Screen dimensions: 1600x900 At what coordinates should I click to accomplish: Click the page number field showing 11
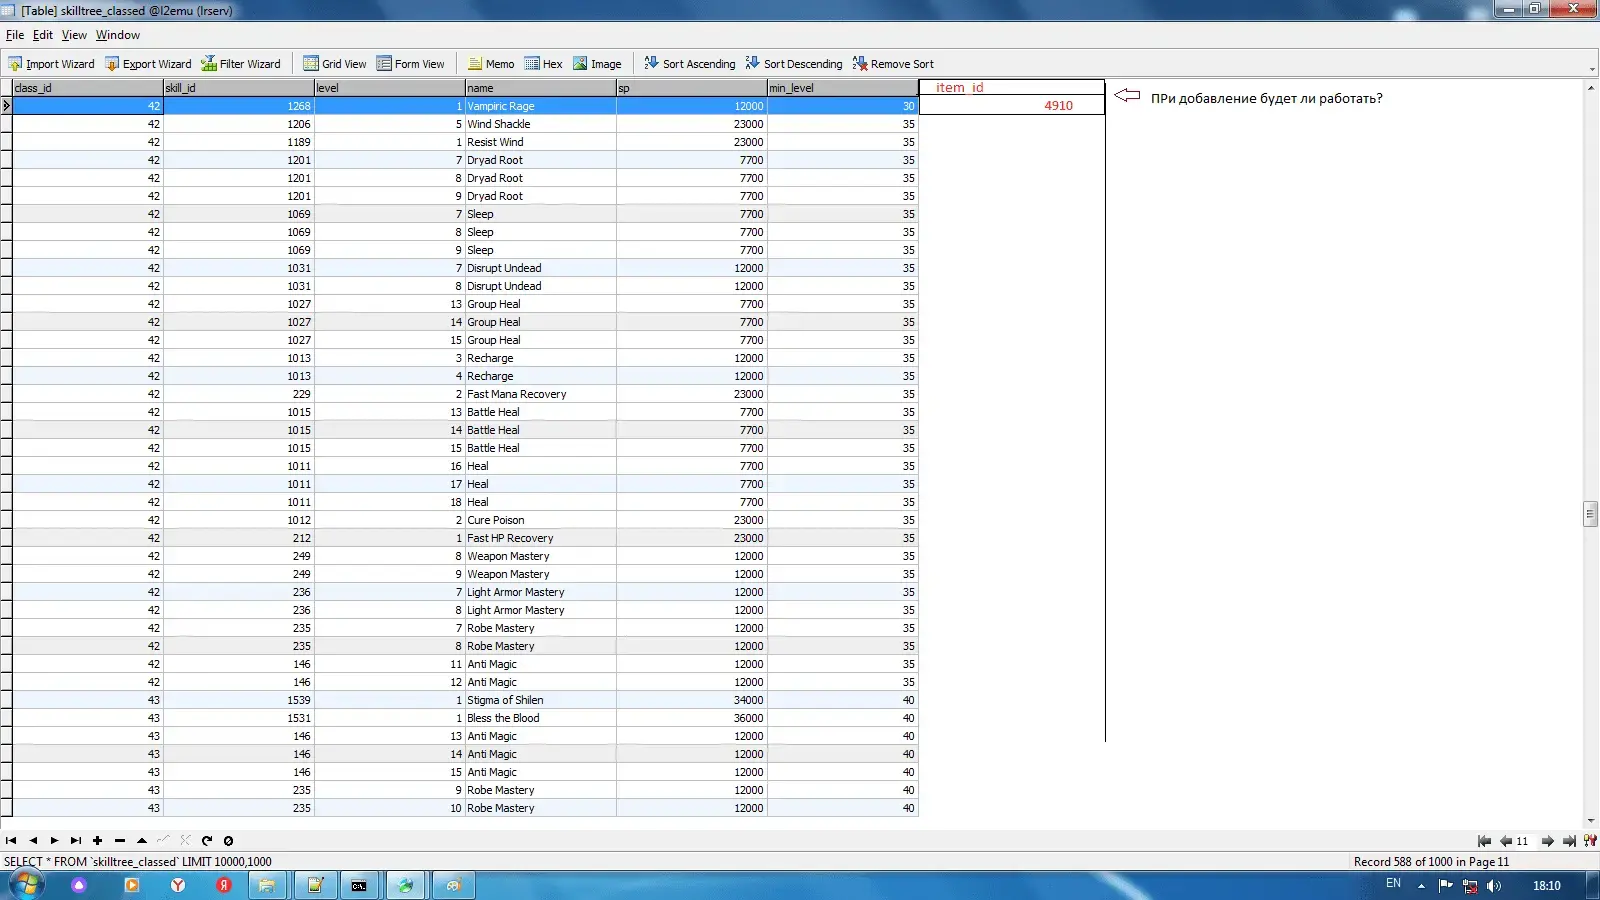(x=1523, y=841)
